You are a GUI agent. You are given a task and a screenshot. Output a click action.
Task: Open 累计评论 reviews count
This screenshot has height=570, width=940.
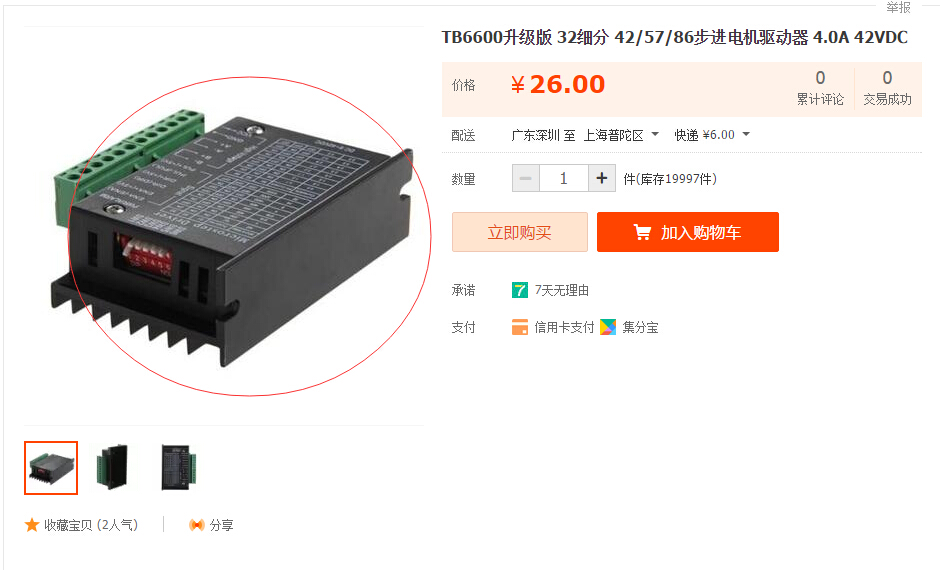click(x=820, y=88)
